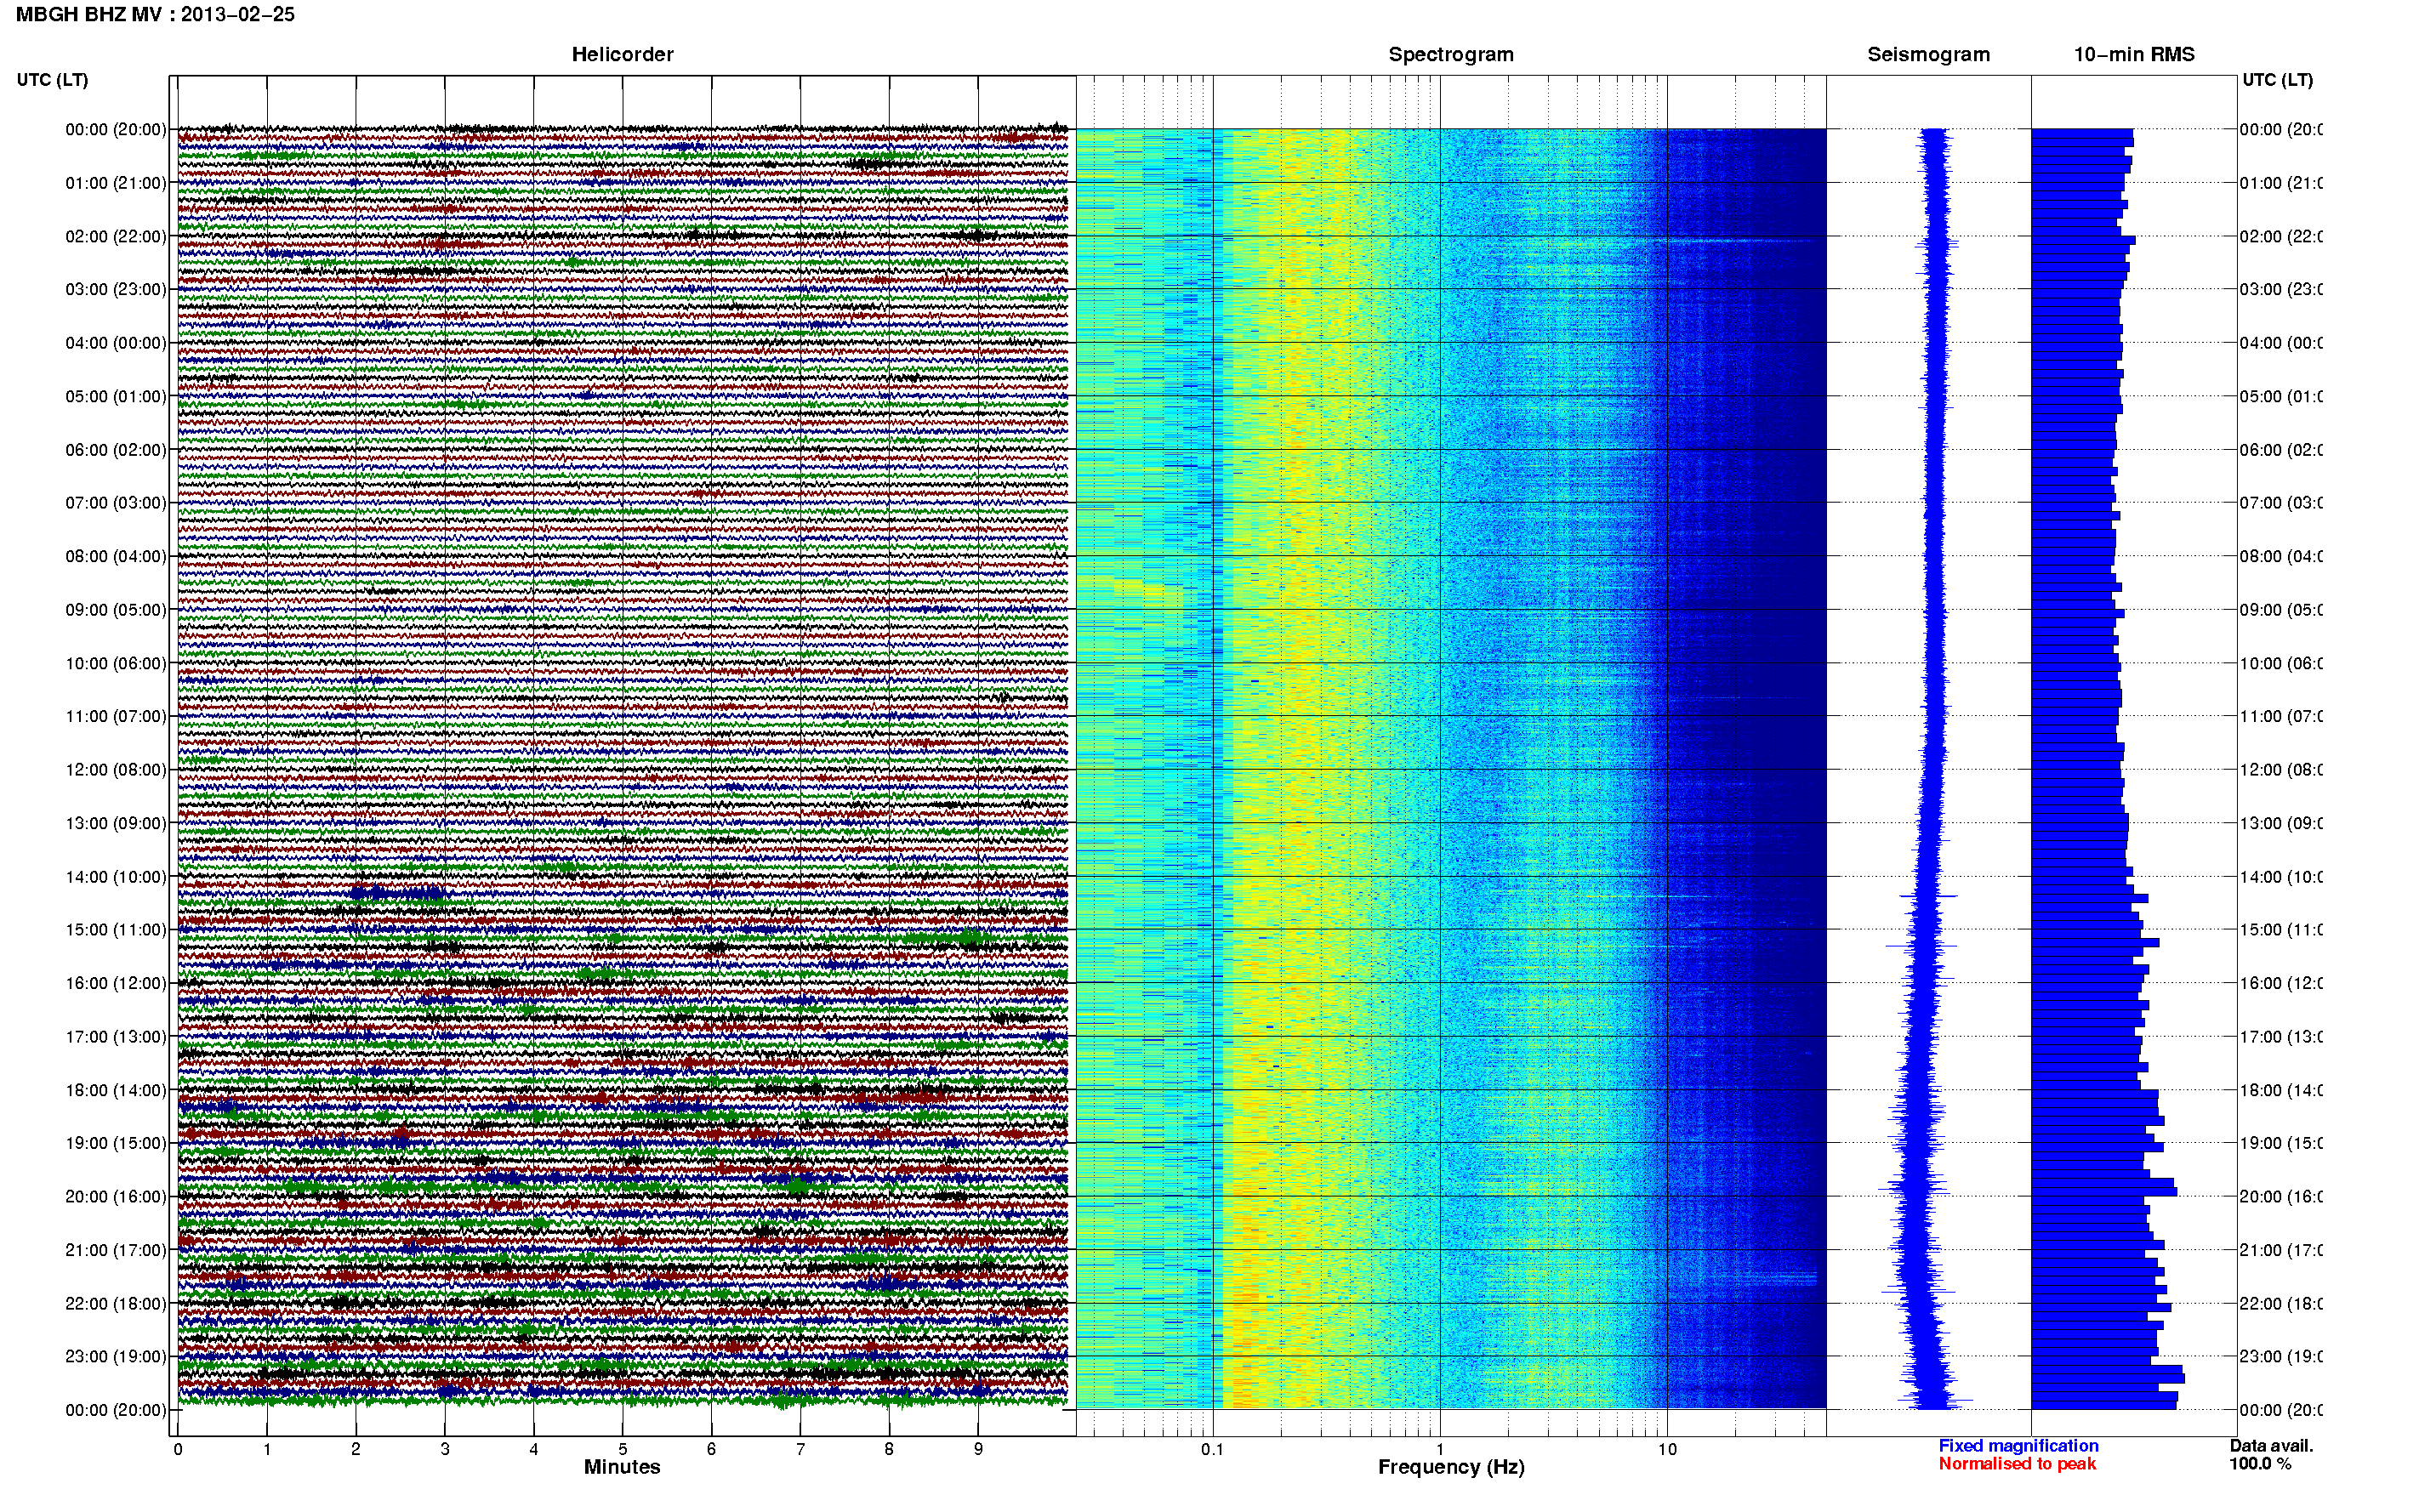Click helicorder time label '01:00 (21:00)'
Screen dimensions: 2419x1512
[116, 183]
